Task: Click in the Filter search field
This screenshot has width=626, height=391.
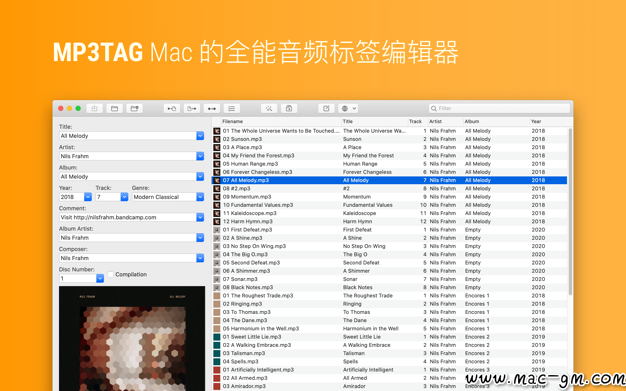Action: pyautogui.click(x=499, y=108)
